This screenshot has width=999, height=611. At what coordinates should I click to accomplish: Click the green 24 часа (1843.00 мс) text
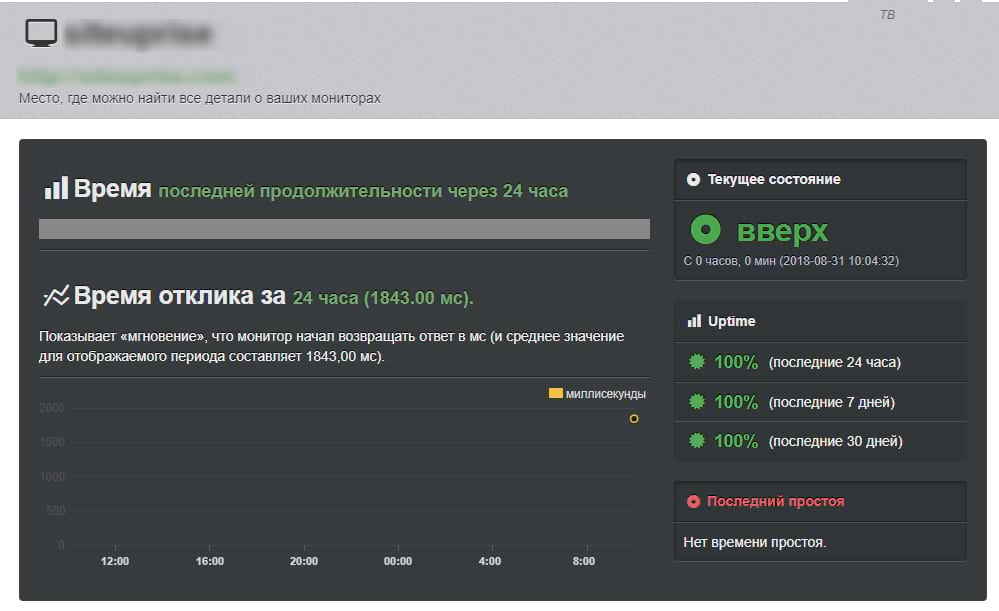pyautogui.click(x=383, y=298)
